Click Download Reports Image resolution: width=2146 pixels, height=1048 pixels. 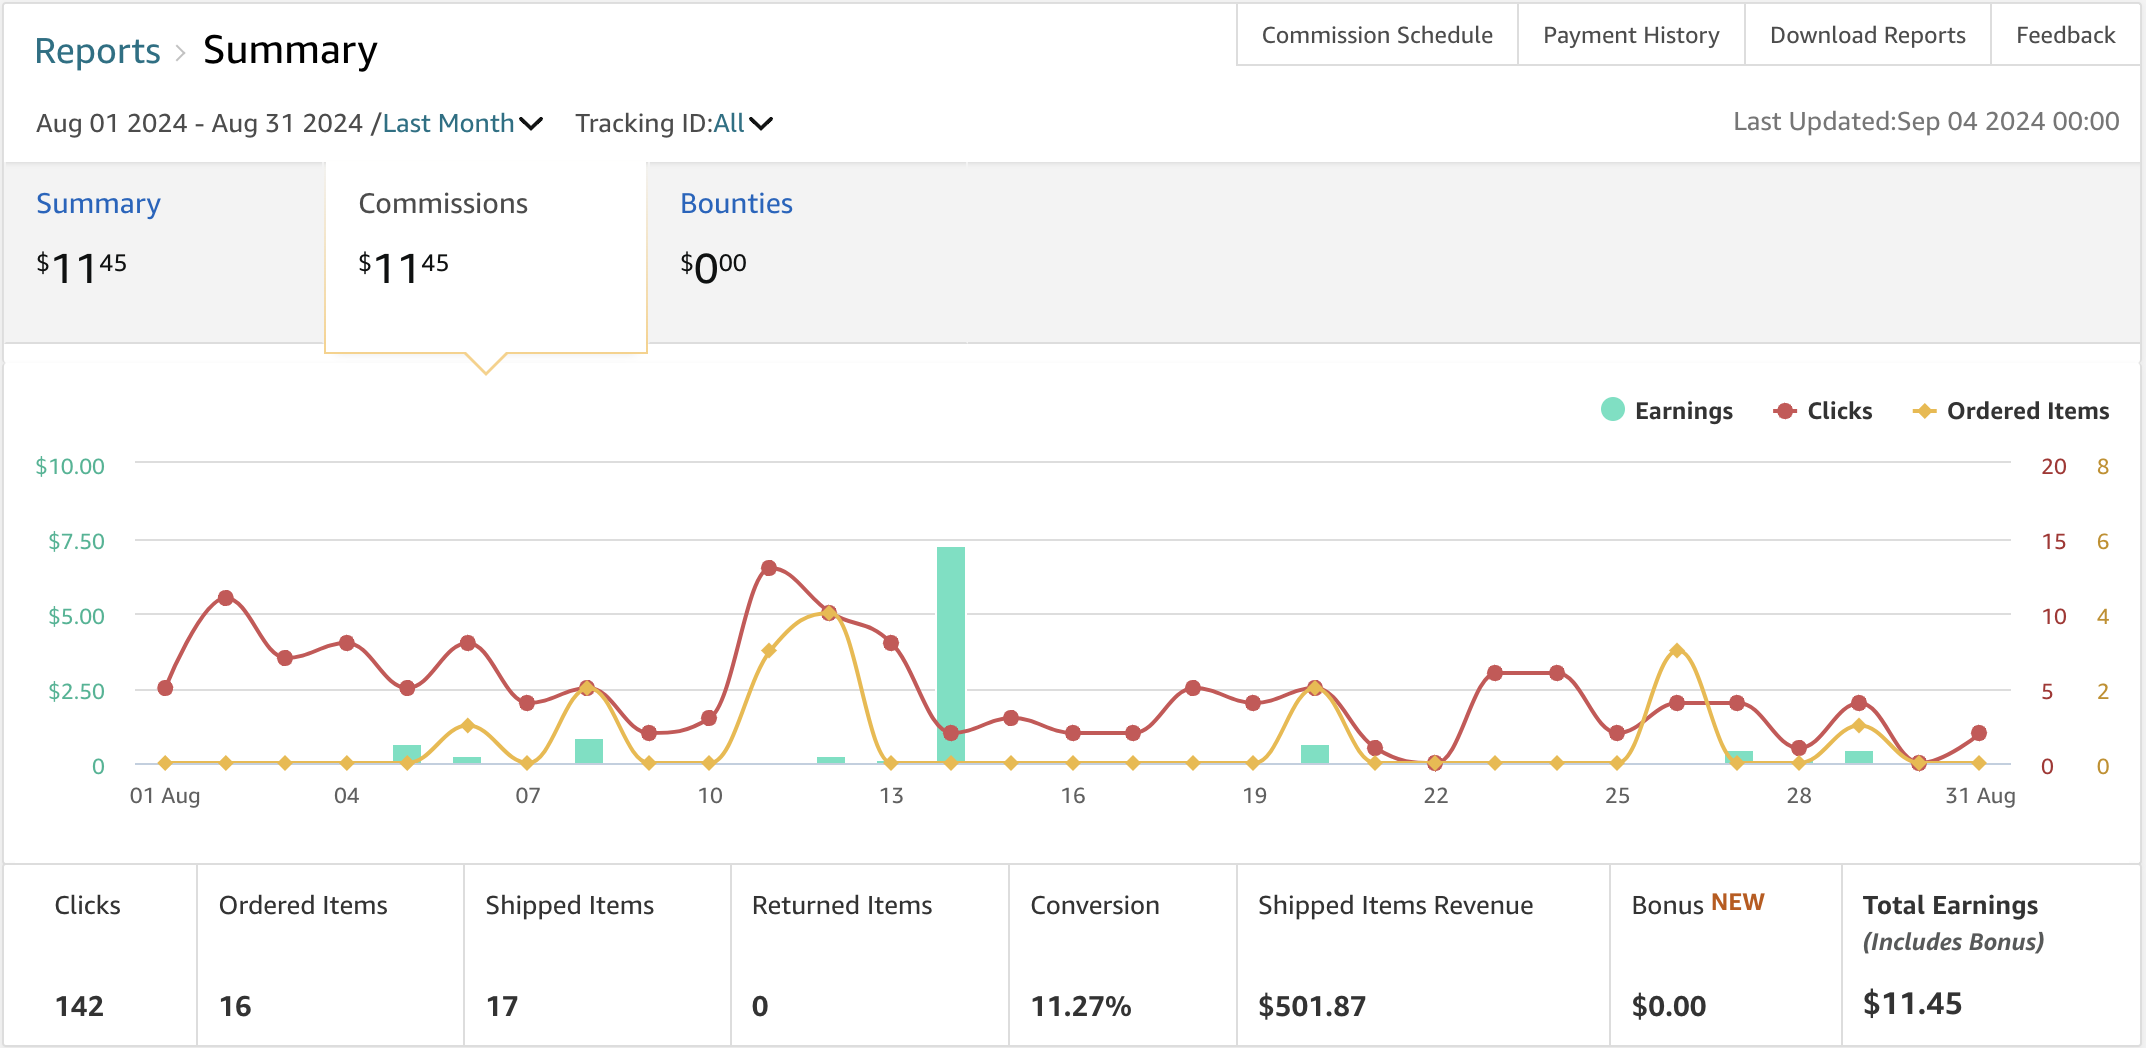[1867, 35]
